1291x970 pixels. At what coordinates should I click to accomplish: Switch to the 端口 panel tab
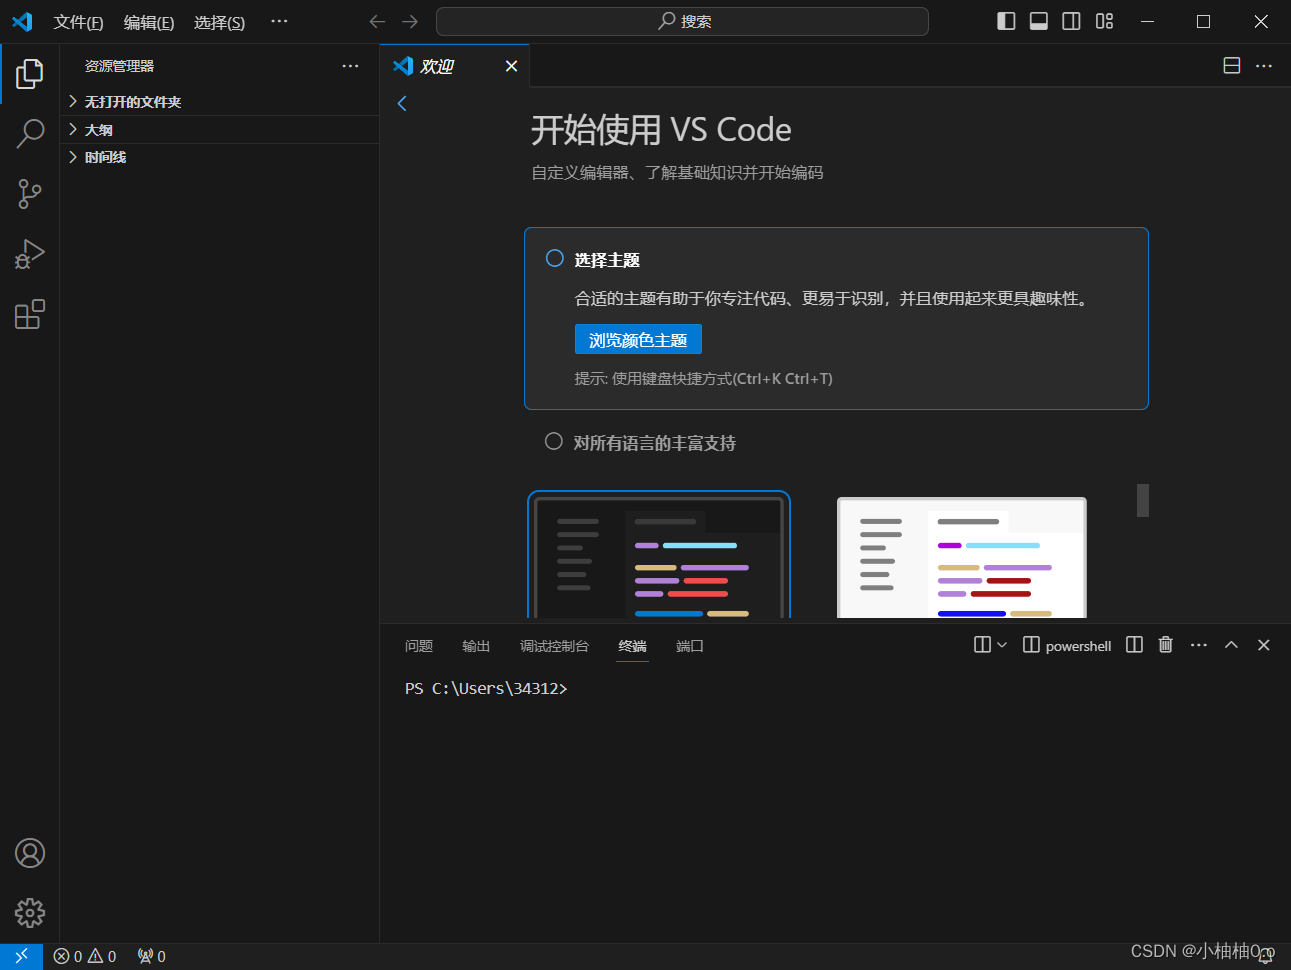tap(690, 646)
